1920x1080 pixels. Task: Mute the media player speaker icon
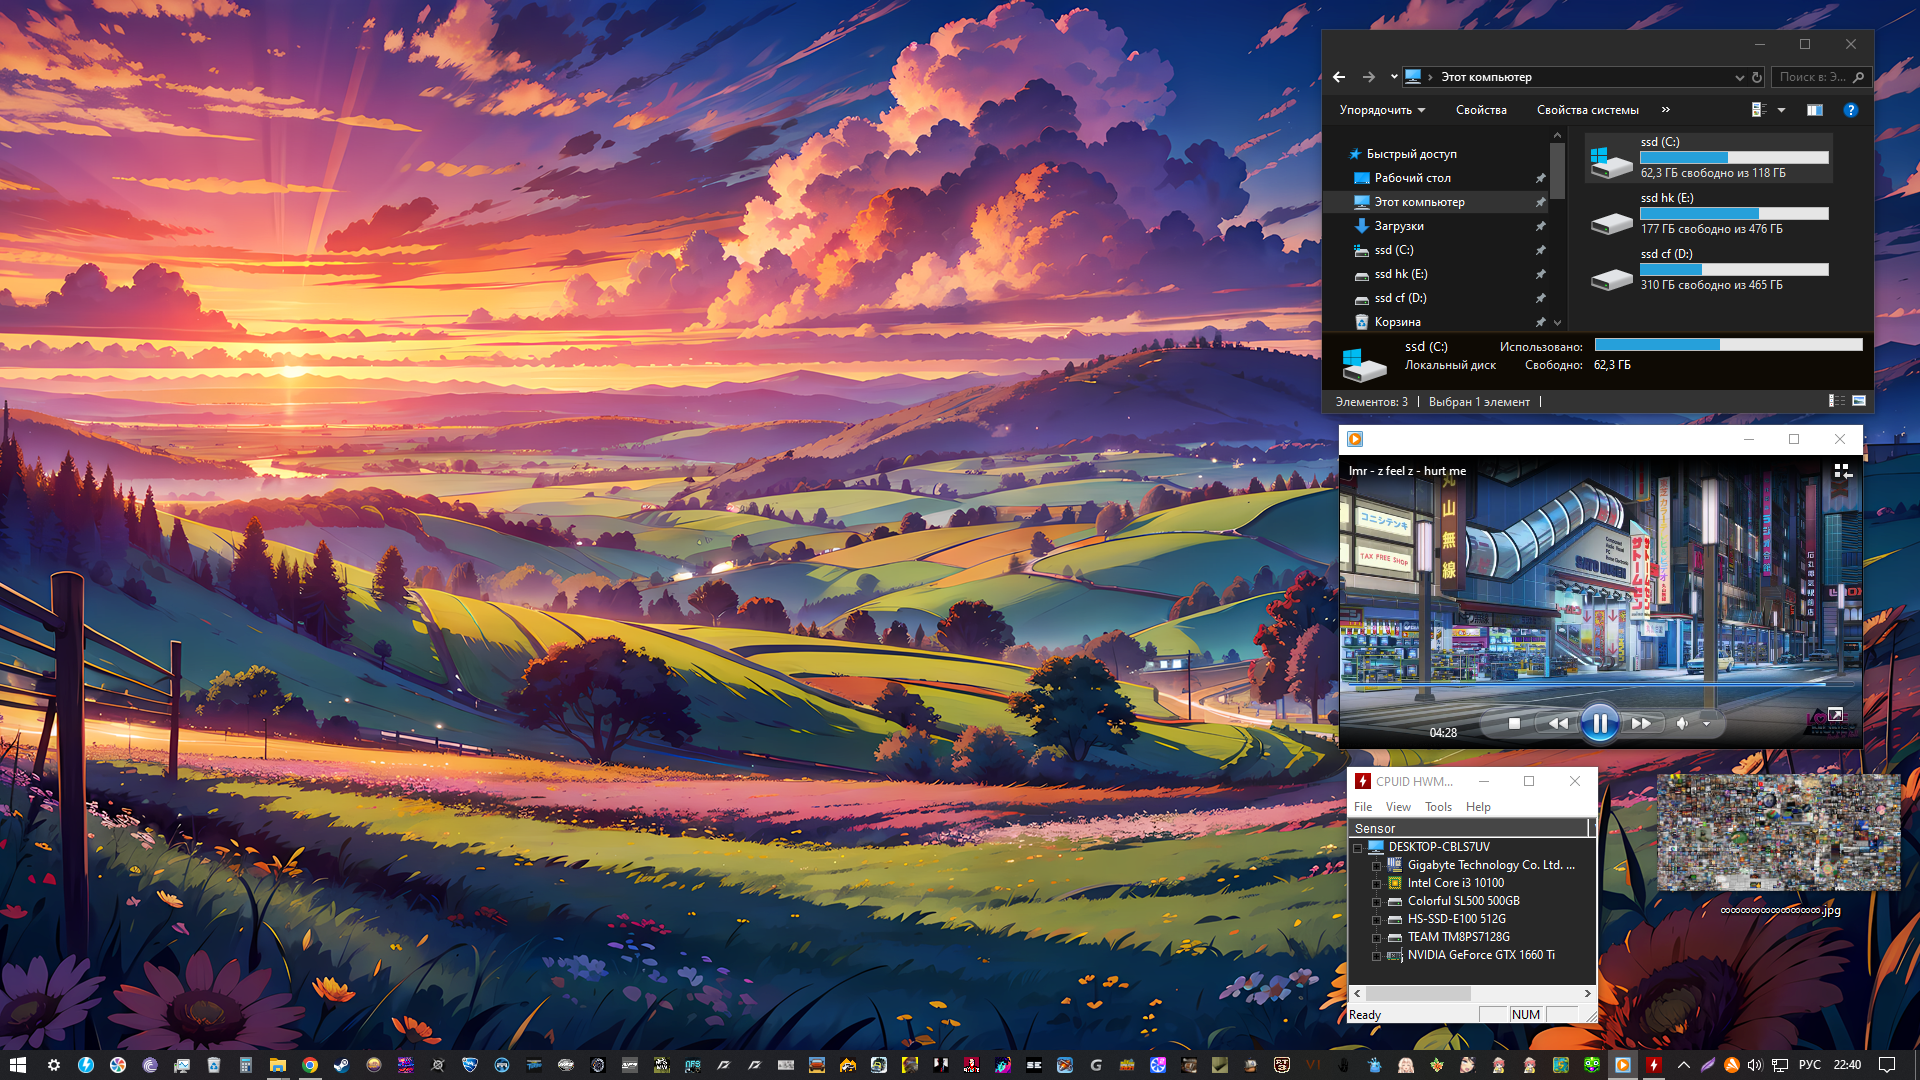click(1682, 723)
